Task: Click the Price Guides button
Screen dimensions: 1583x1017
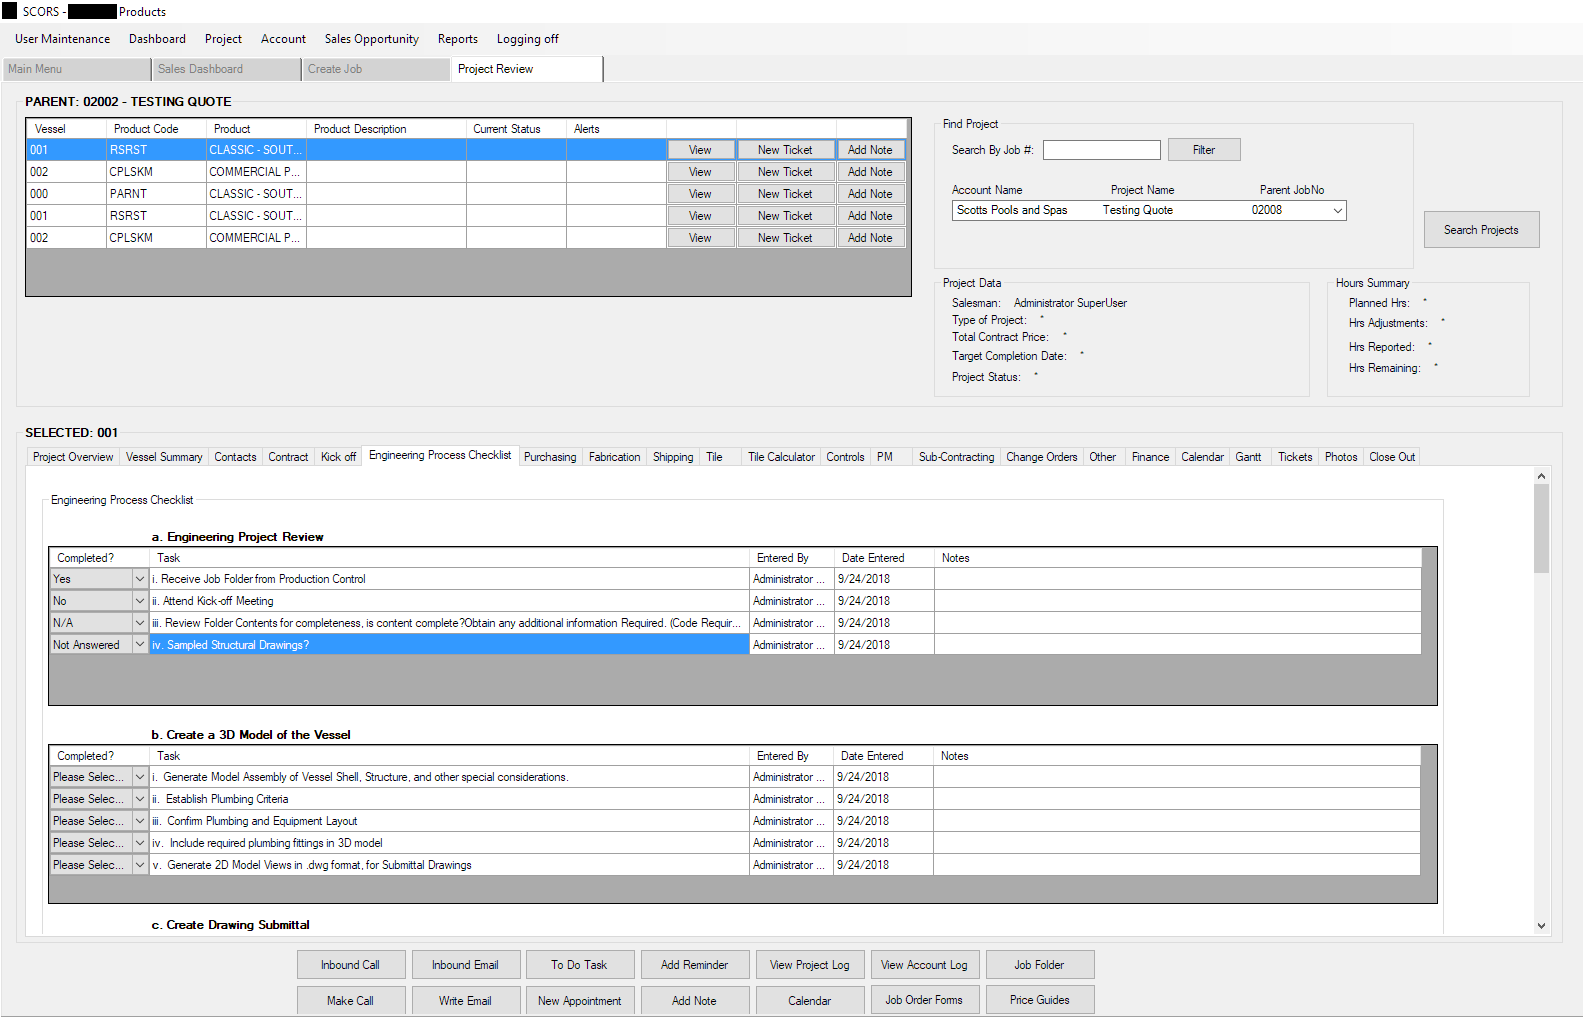Action: click(x=1039, y=1000)
